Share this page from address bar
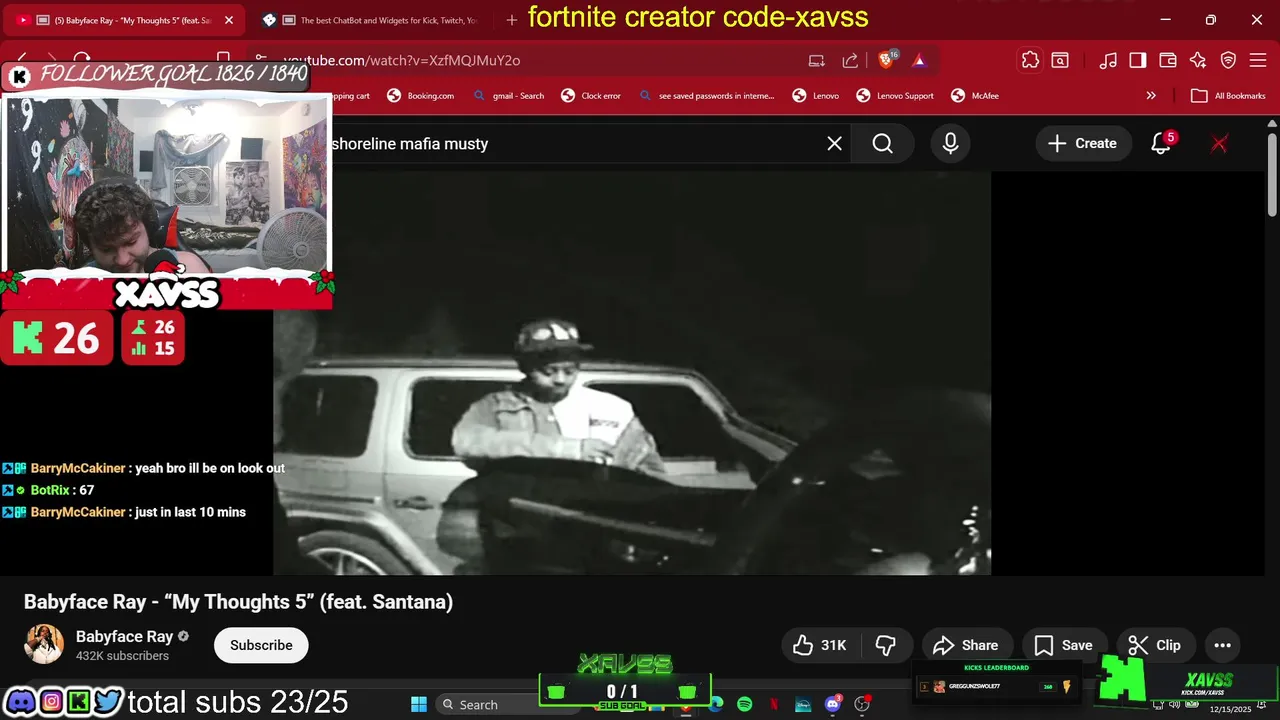 coord(850,60)
